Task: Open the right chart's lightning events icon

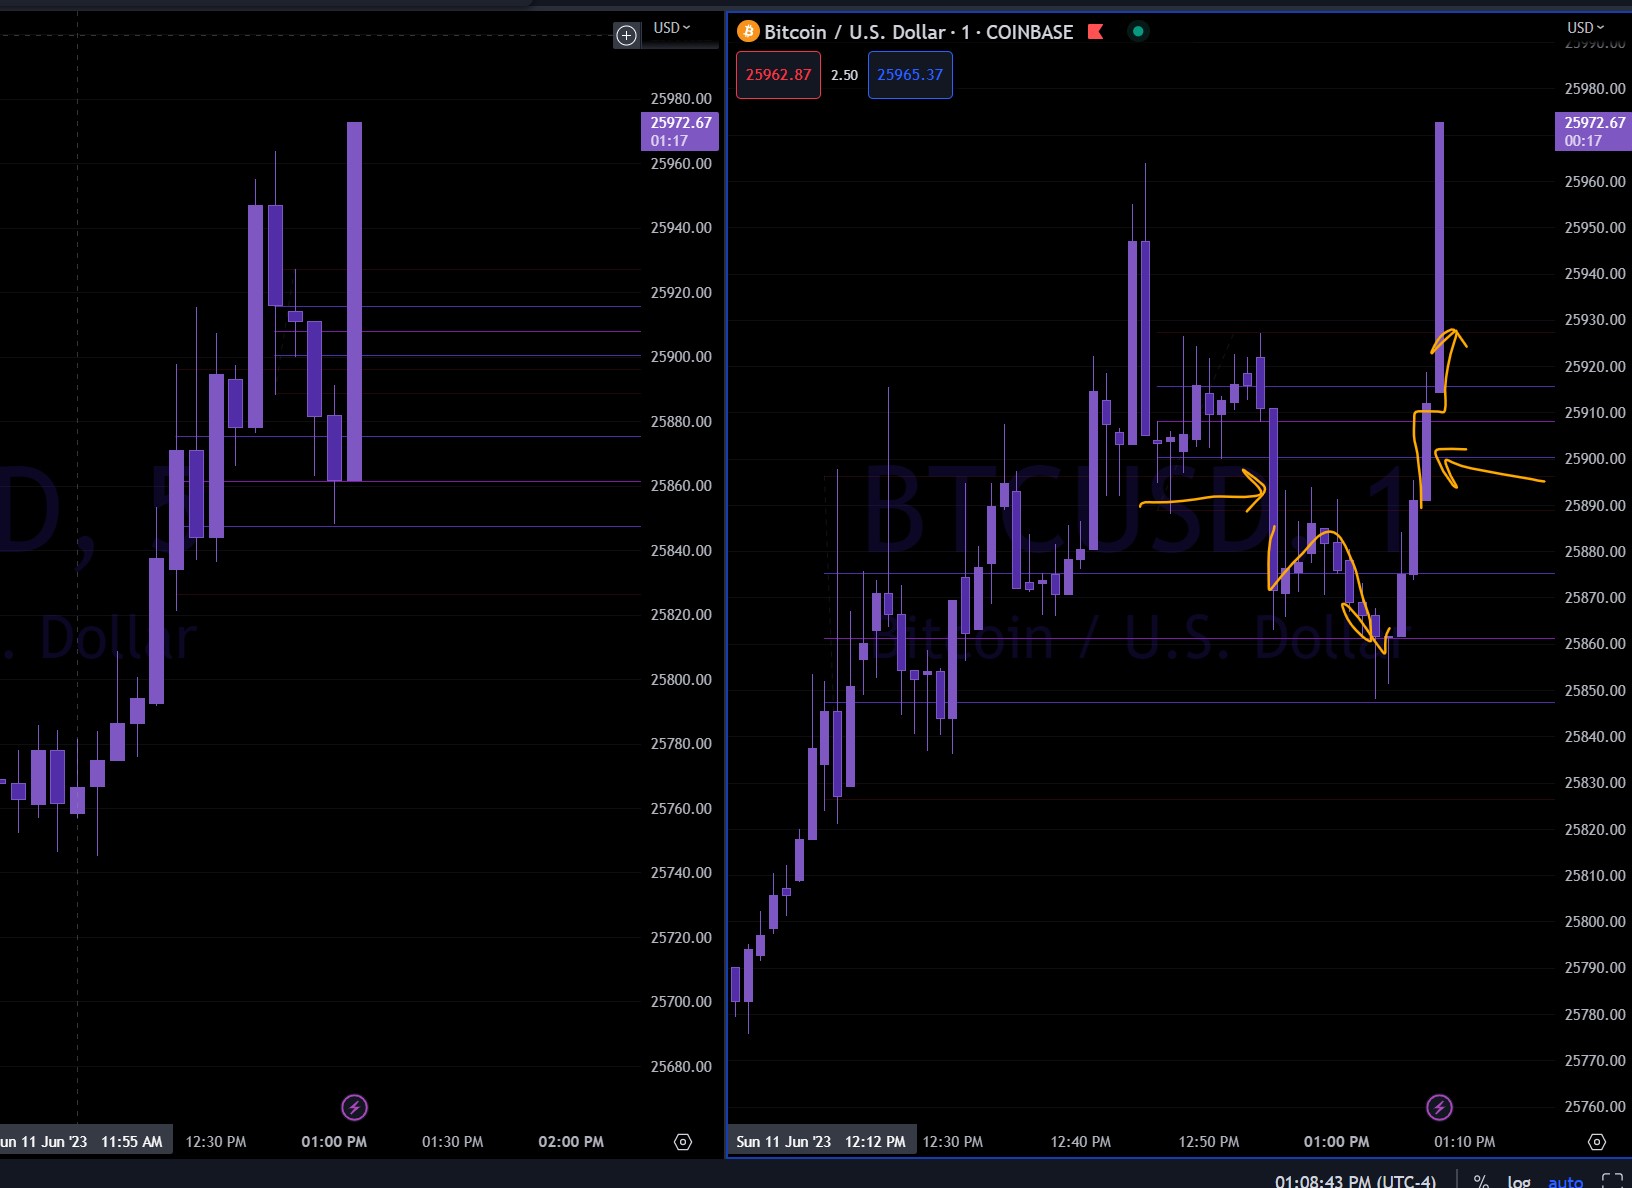Action: click(x=1439, y=1107)
